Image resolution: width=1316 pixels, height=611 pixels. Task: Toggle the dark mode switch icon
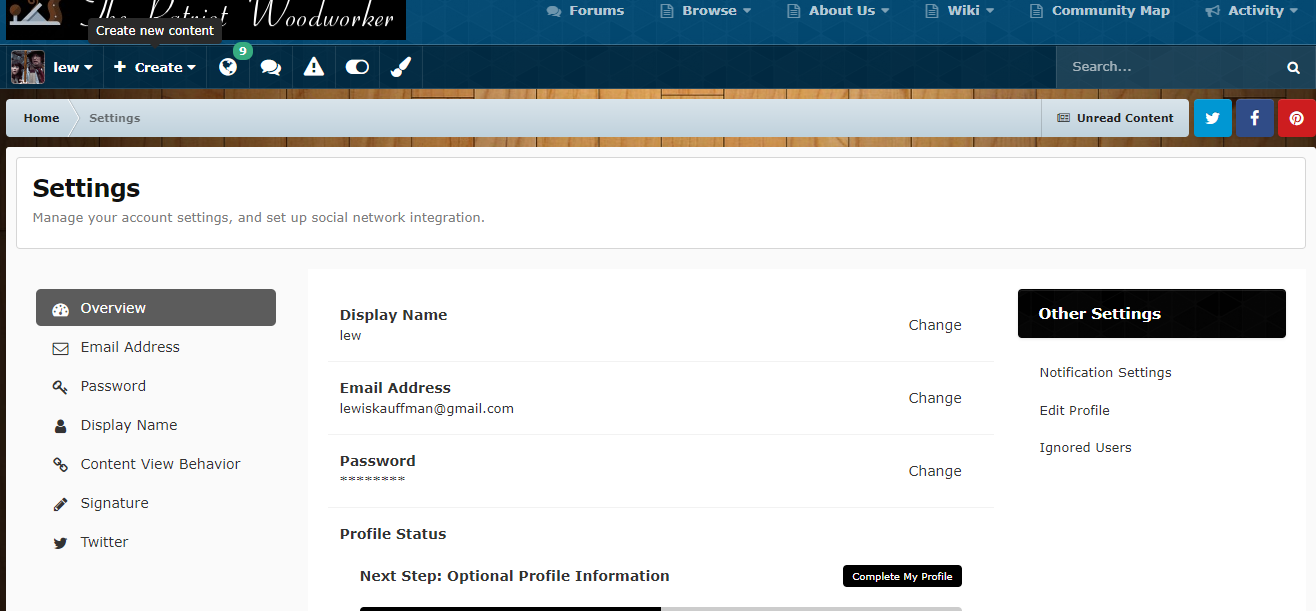pos(356,67)
